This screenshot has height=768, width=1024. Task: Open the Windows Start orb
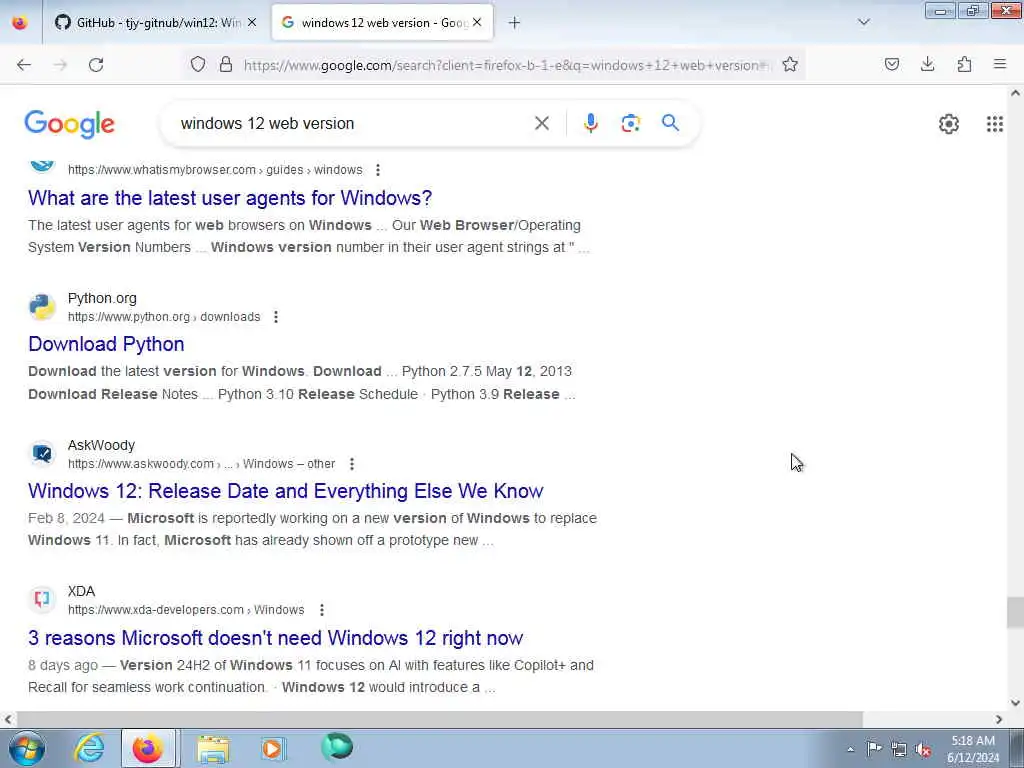coord(27,748)
